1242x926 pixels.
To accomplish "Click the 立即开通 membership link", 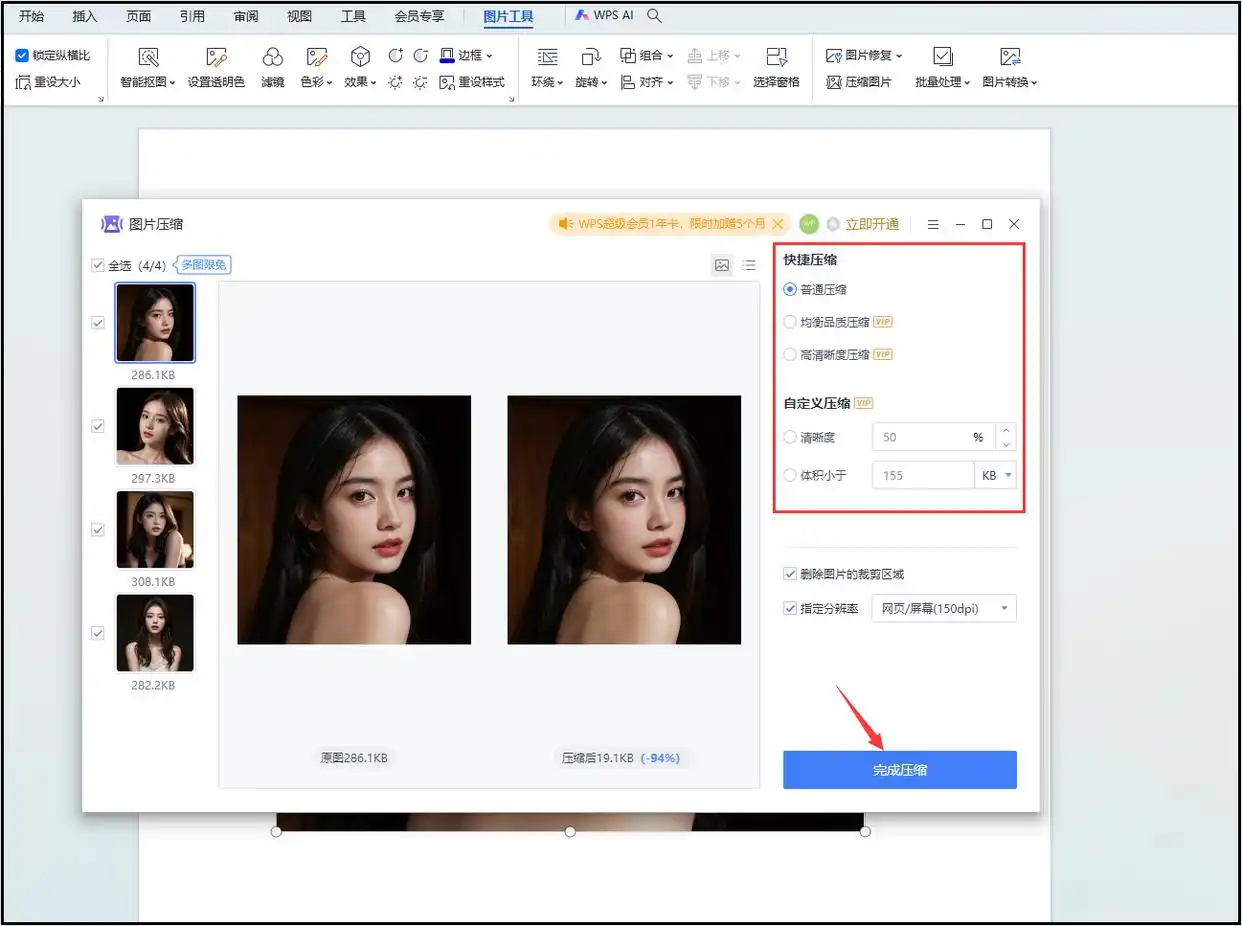I will (872, 224).
